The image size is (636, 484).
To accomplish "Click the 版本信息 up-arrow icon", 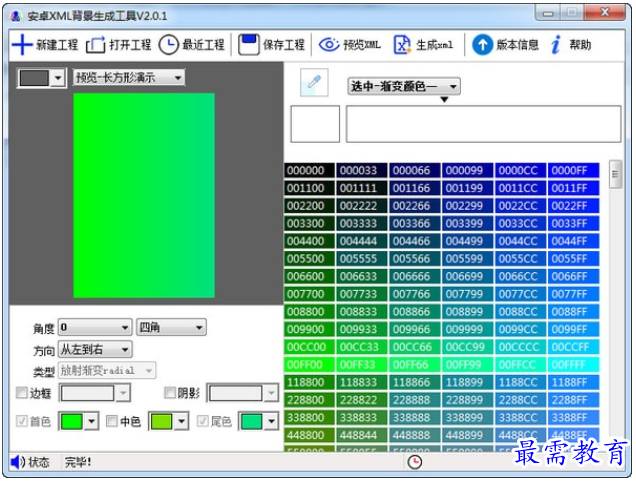I will (482, 45).
